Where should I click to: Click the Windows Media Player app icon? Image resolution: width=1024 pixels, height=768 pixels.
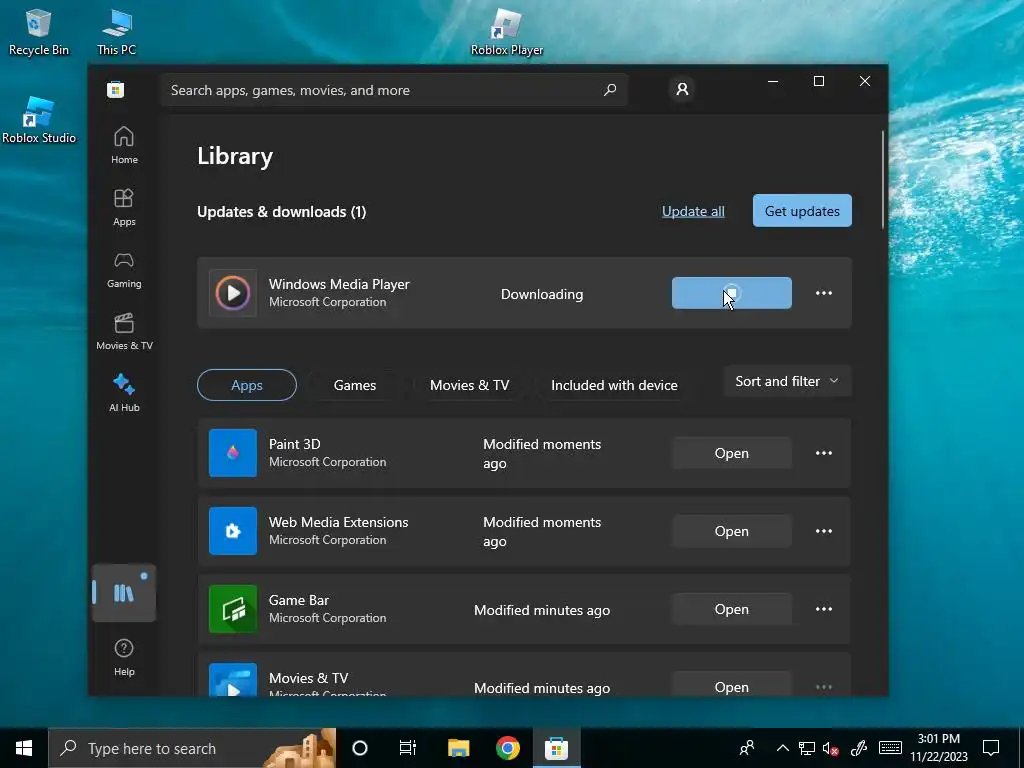233,293
